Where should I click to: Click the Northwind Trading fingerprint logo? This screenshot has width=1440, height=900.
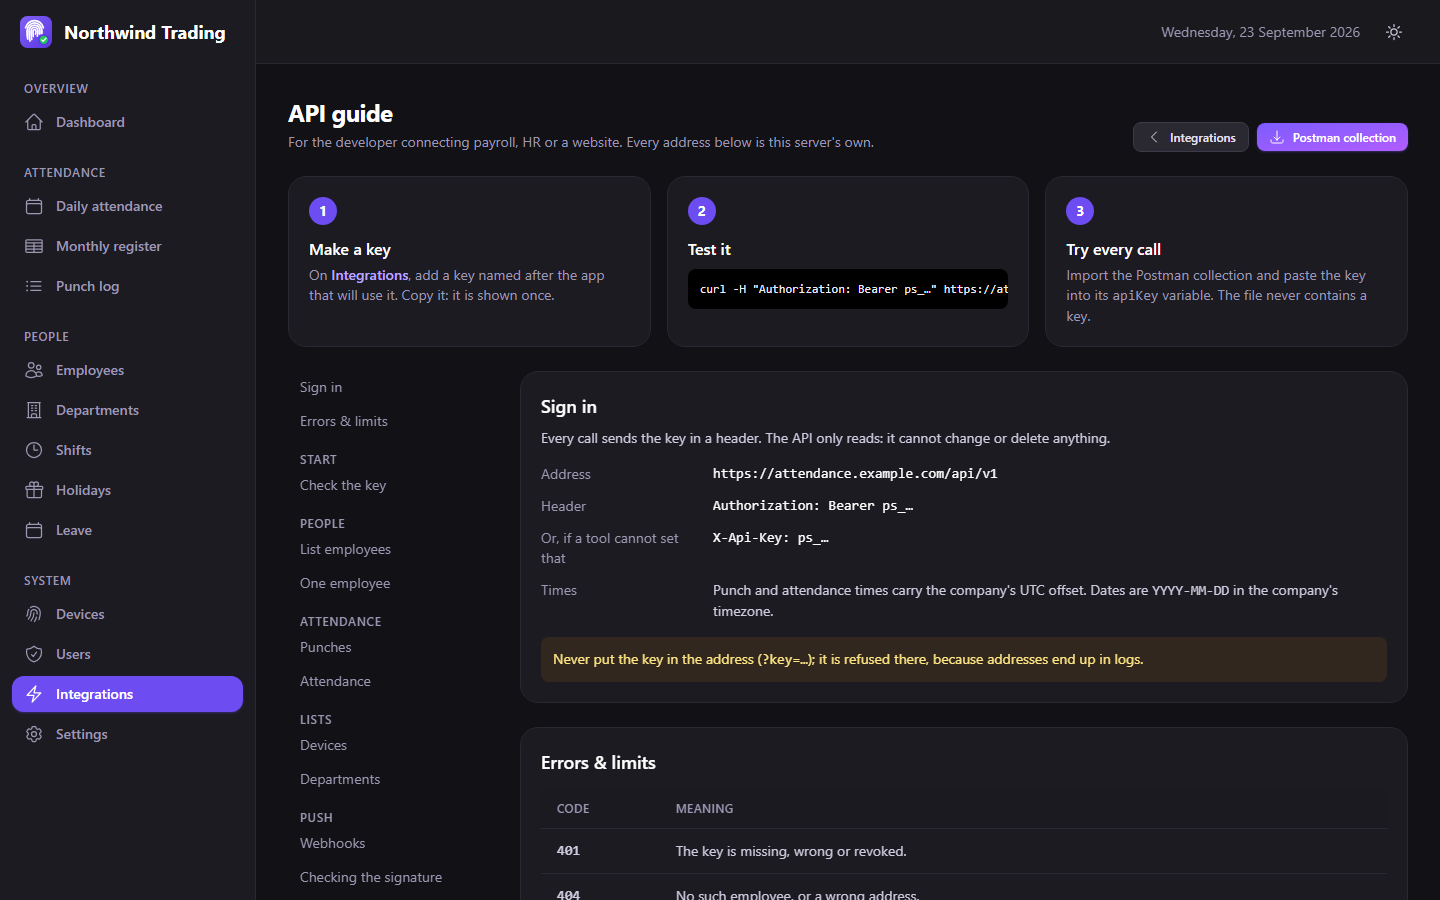click(36, 32)
